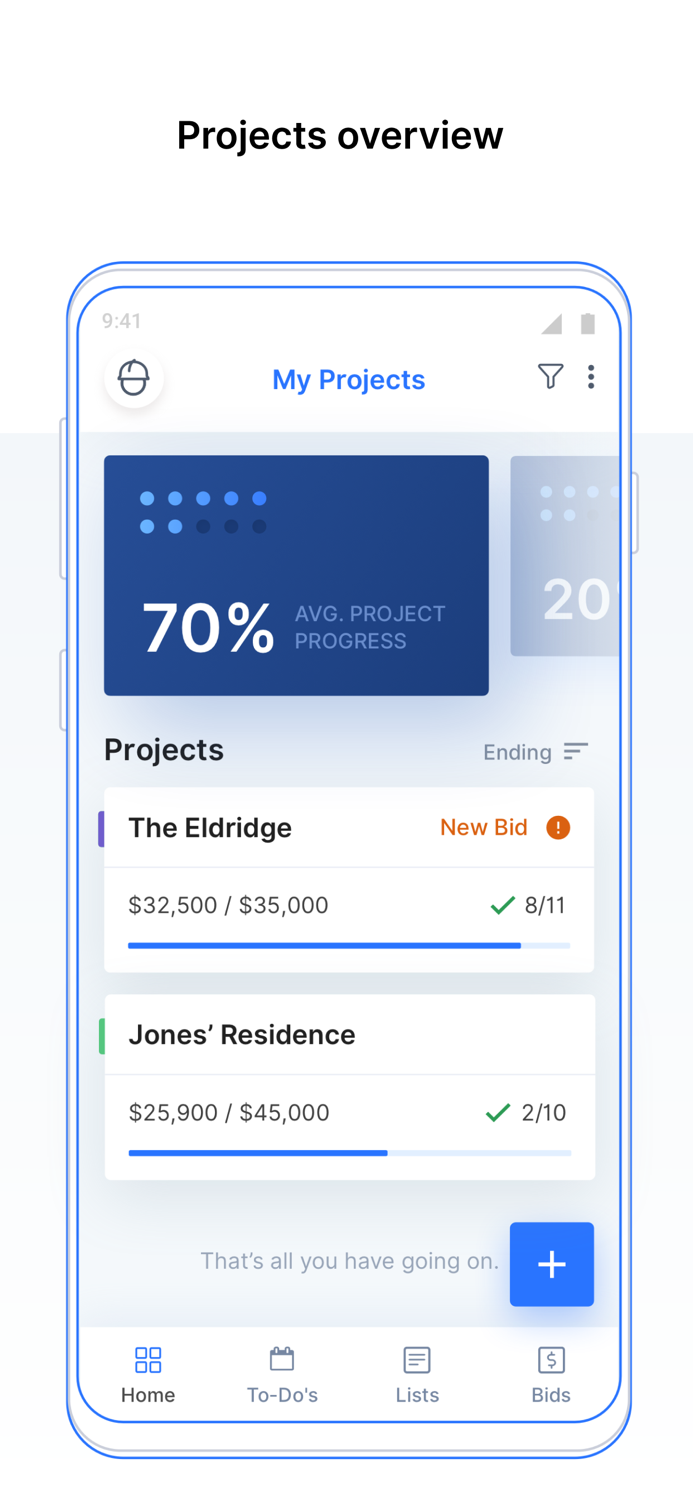Tap the hard hat profile icon
The height and width of the screenshot is (1500, 693).
[x=133, y=377]
